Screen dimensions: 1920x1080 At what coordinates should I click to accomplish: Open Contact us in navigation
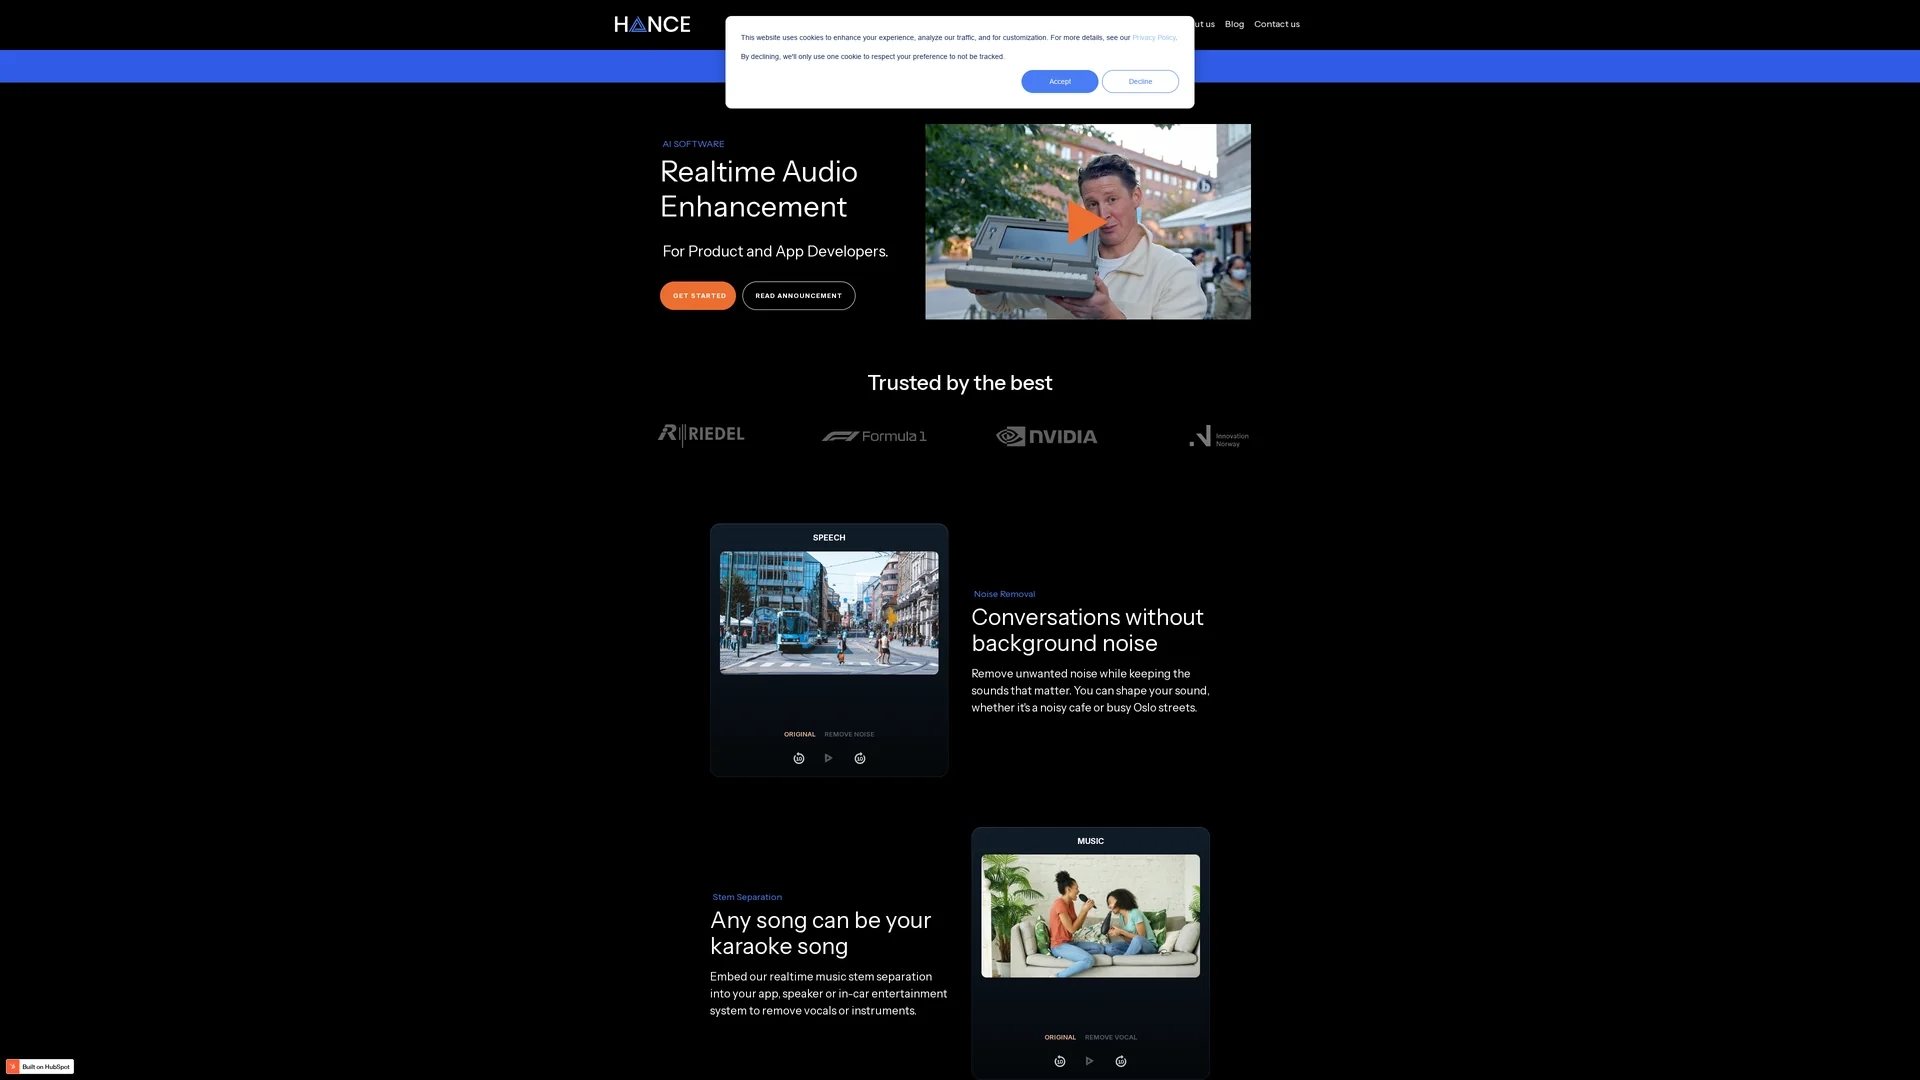(1277, 24)
